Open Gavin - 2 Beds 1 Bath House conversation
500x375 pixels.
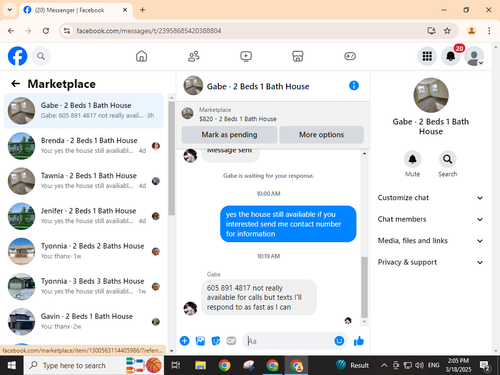[84, 322]
